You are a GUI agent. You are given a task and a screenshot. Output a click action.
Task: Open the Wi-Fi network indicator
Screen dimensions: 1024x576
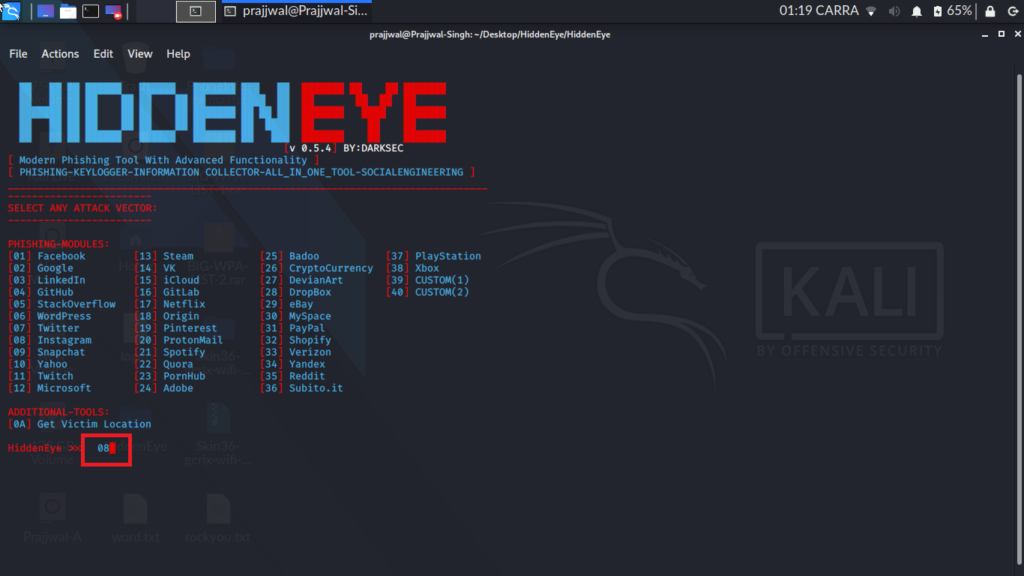click(871, 11)
